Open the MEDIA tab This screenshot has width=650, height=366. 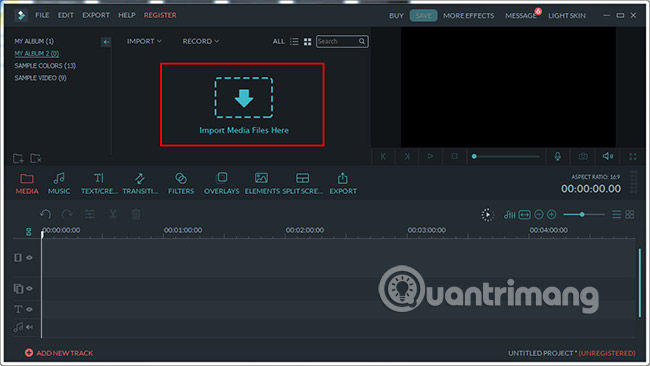[27, 184]
